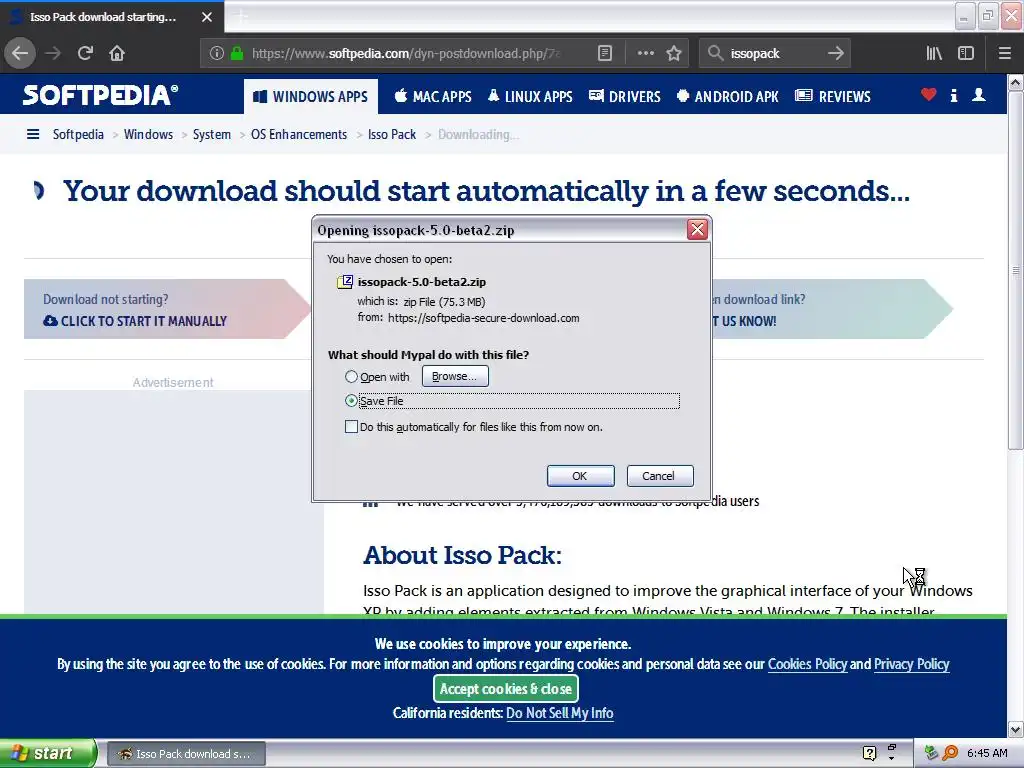This screenshot has height=768, width=1024.
Task: Open the Android APK menu item
Action: (x=728, y=97)
